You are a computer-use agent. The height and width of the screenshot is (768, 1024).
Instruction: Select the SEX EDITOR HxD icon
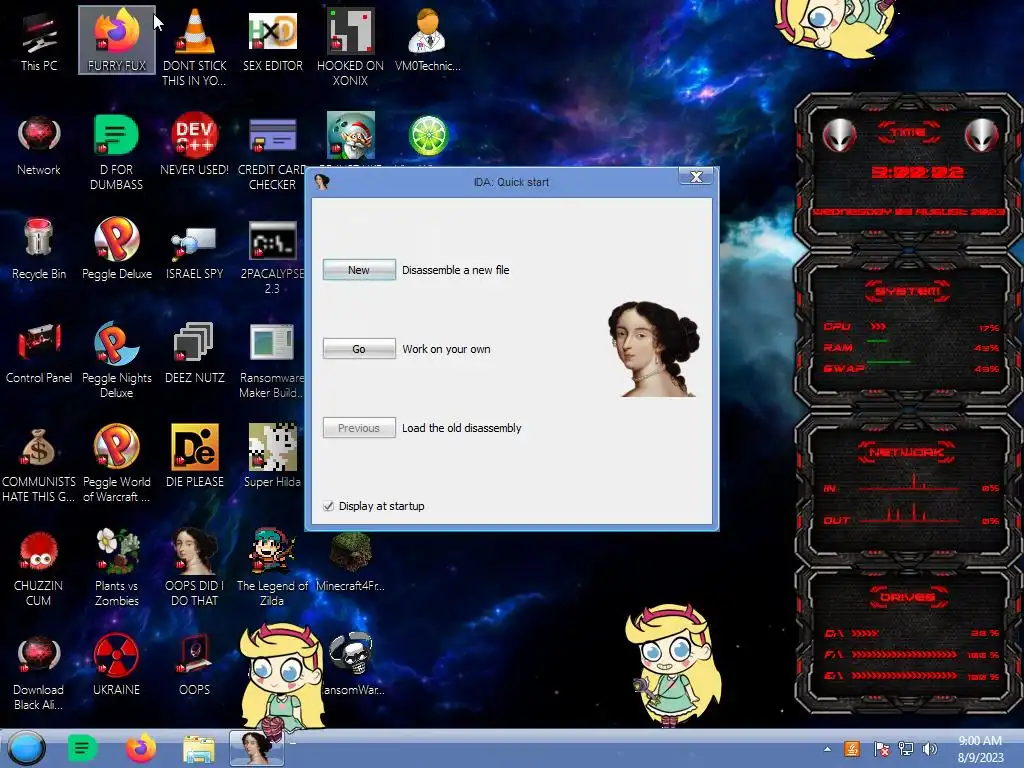point(272,40)
